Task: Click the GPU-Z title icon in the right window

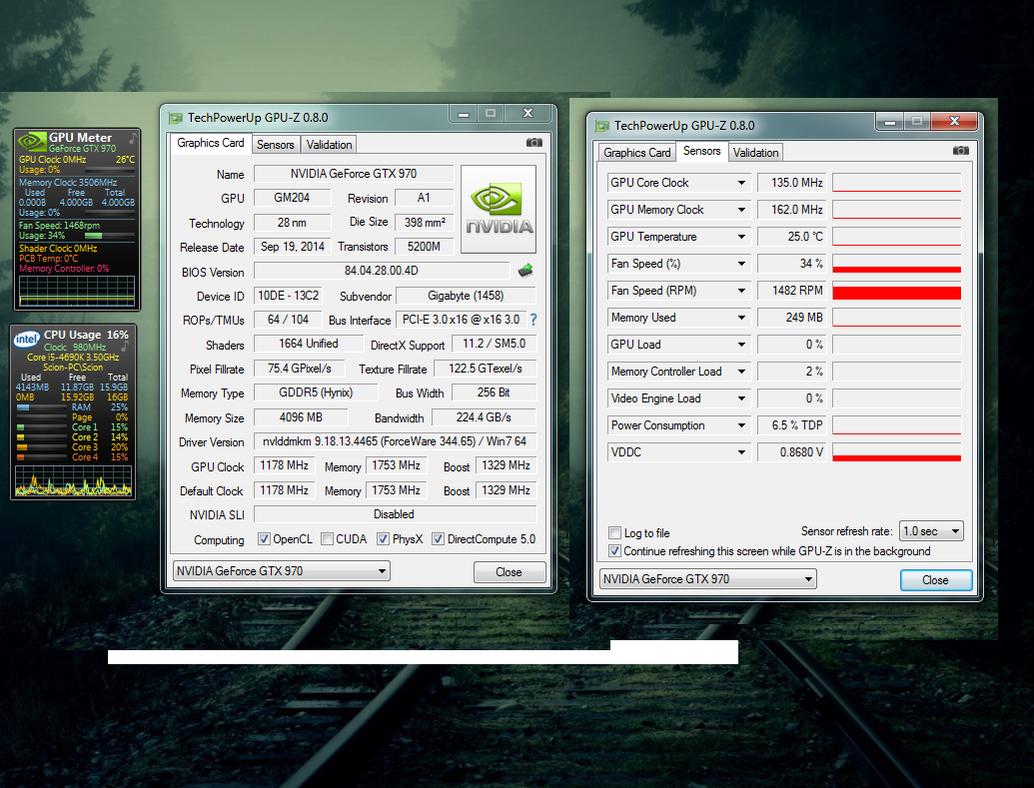Action: (601, 126)
